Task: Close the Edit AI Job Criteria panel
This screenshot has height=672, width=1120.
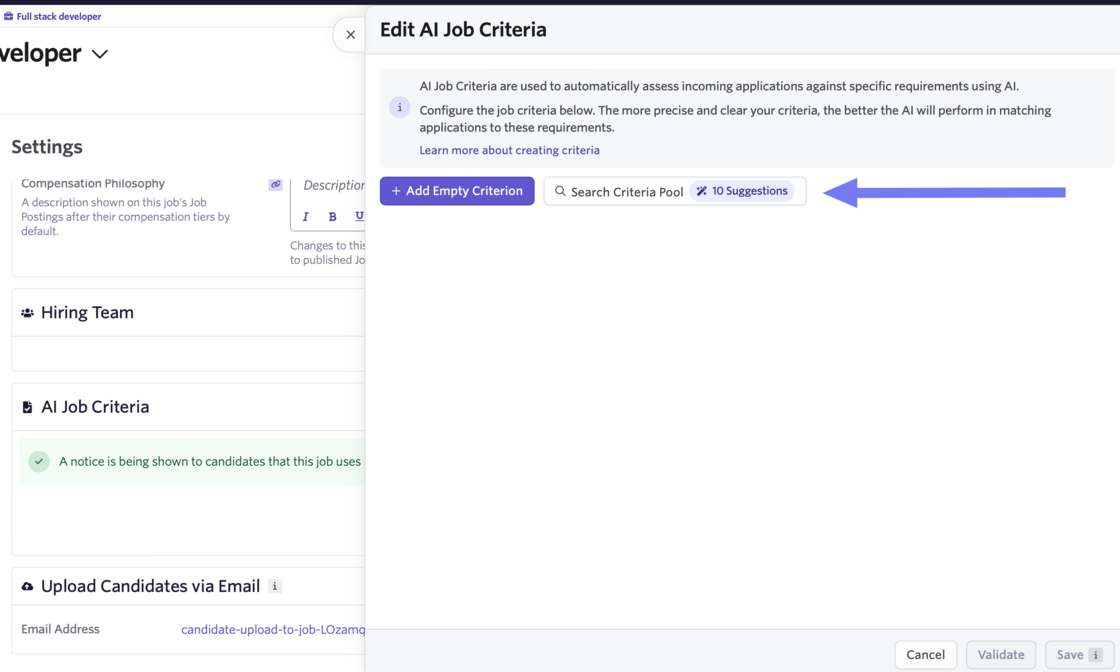Action: coord(350,35)
